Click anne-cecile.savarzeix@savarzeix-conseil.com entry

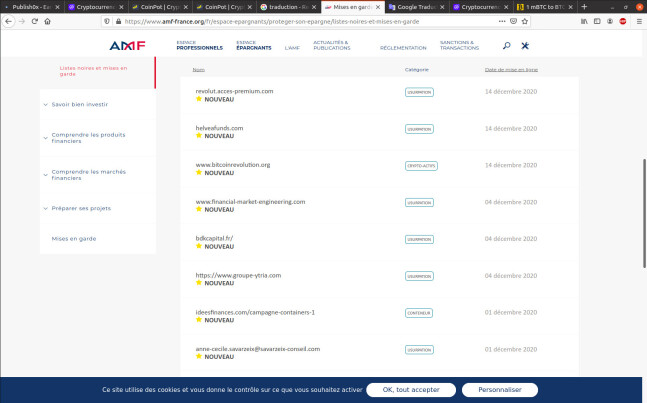(x=257, y=349)
